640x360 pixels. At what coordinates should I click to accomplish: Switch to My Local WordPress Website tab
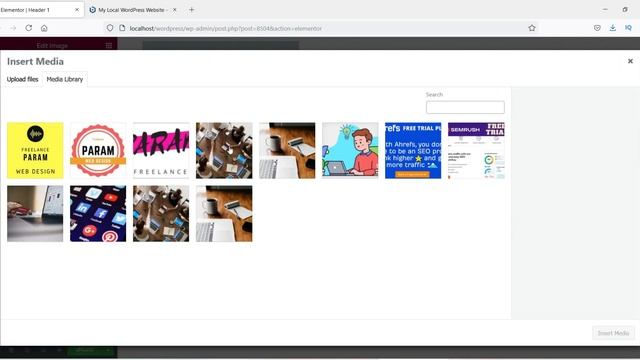click(133, 10)
